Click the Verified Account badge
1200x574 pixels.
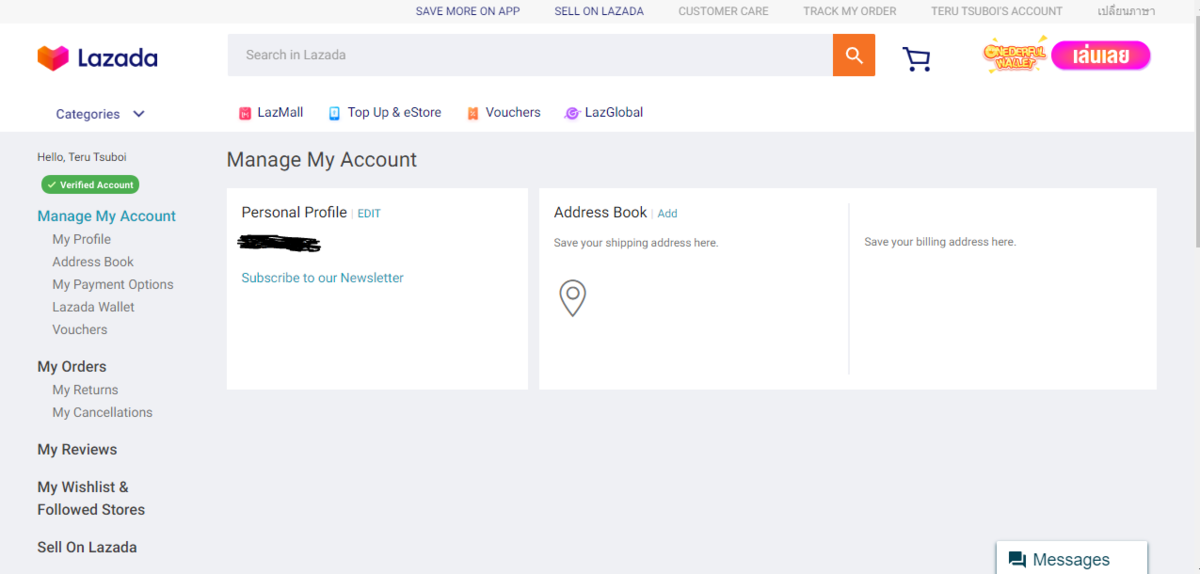[90, 185]
